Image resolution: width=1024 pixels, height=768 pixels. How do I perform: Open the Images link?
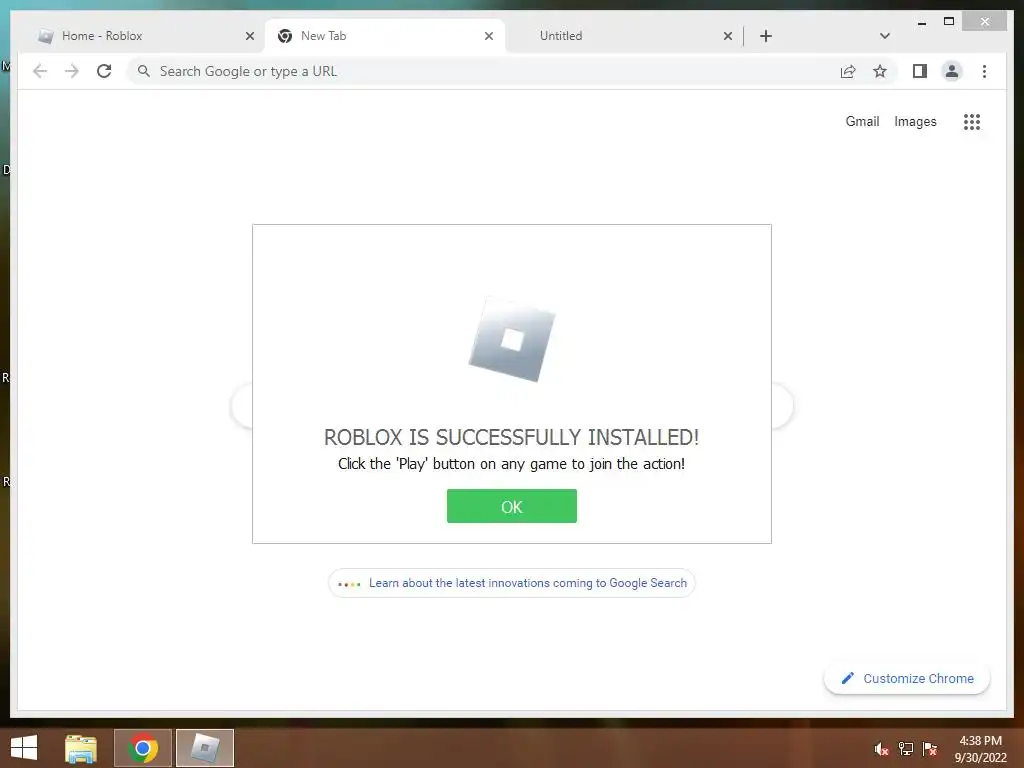click(915, 121)
